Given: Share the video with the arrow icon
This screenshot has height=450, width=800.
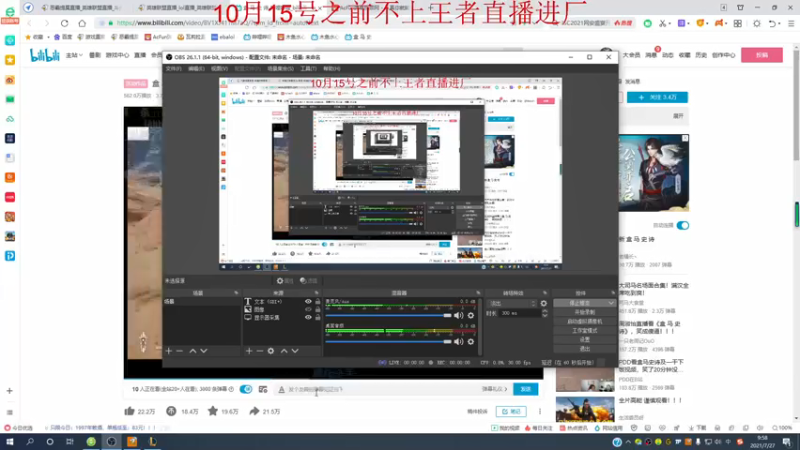Looking at the screenshot, I should click(254, 411).
